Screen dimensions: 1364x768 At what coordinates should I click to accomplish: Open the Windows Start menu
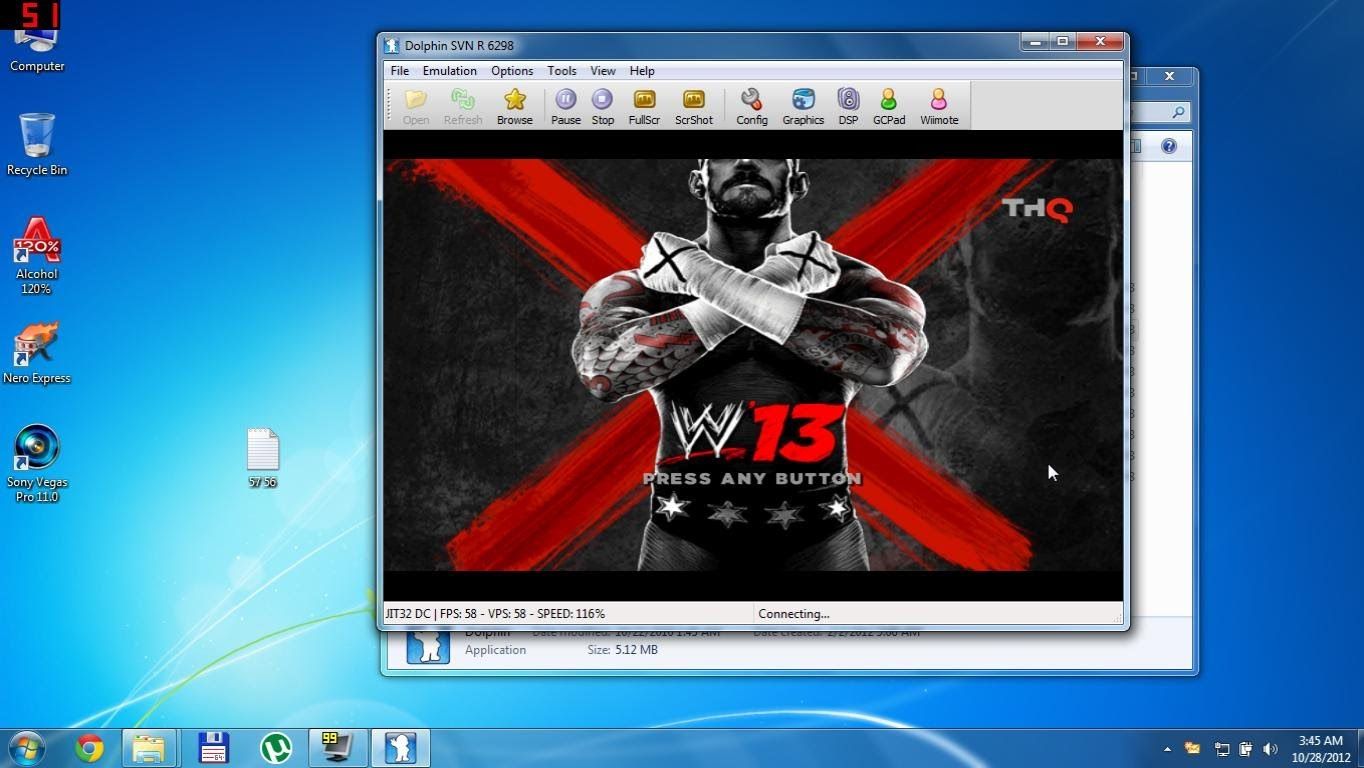click(x=27, y=748)
